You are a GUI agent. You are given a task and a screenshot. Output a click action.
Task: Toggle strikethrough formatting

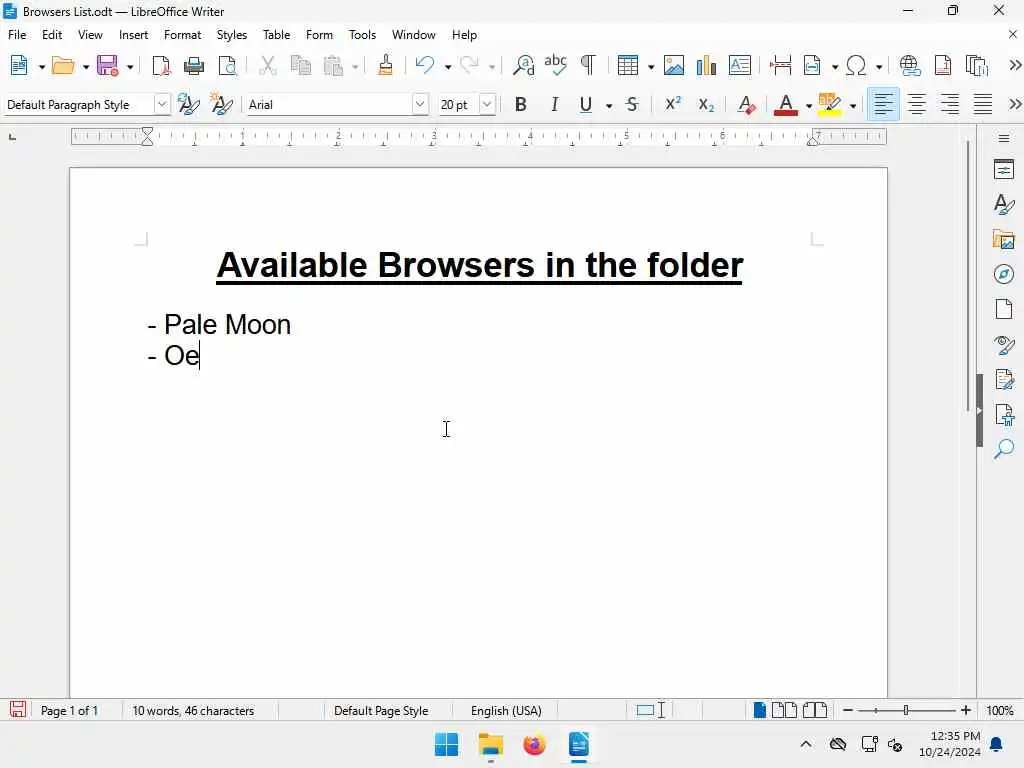632,104
